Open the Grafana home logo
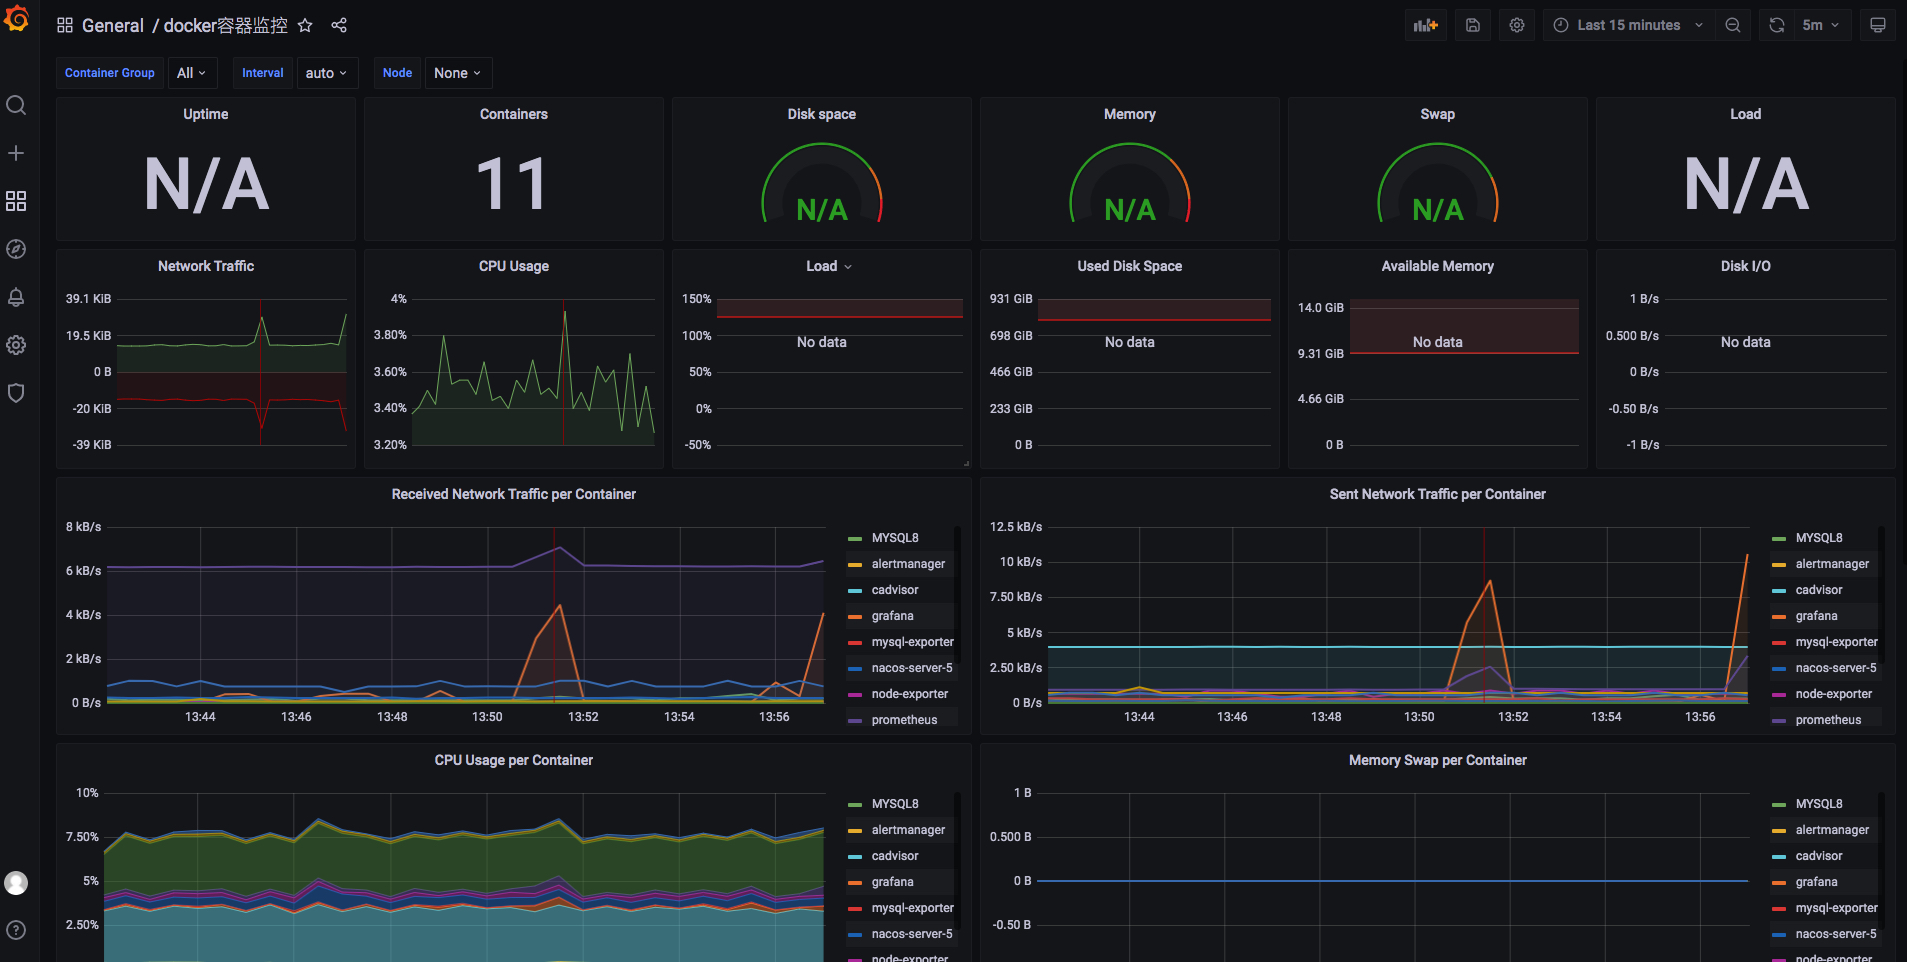This screenshot has width=1907, height=962. [x=16, y=19]
